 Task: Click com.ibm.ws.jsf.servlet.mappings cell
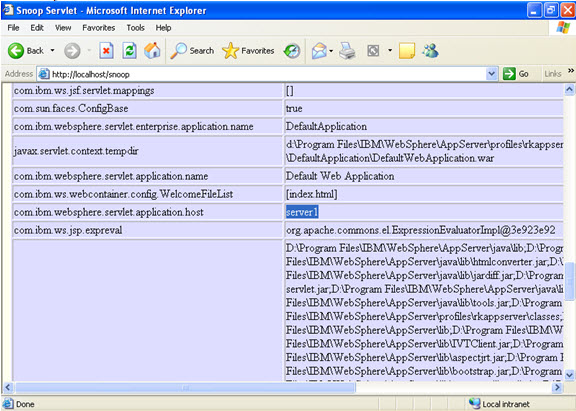click(147, 90)
